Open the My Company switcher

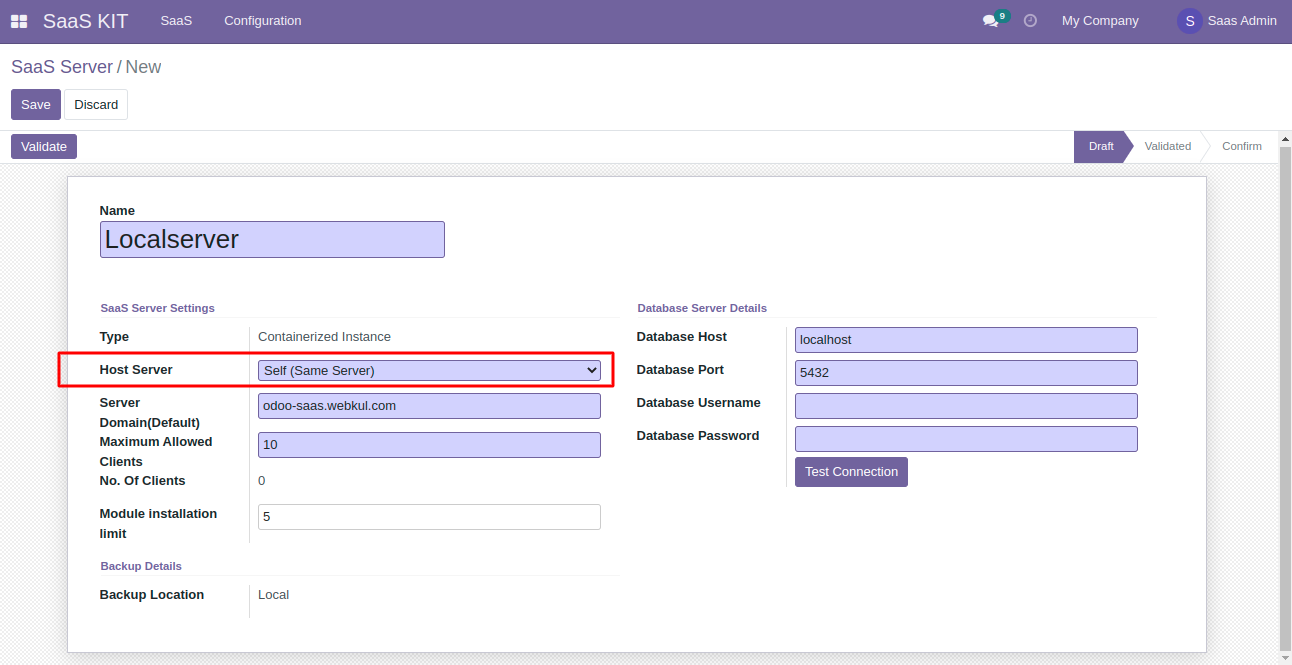coord(1100,21)
